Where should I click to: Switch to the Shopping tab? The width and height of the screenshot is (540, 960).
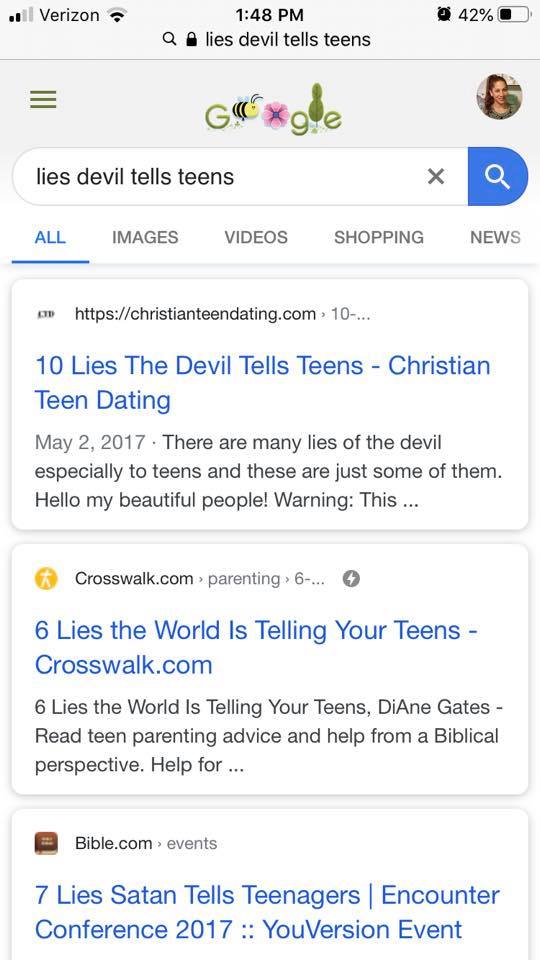(379, 238)
